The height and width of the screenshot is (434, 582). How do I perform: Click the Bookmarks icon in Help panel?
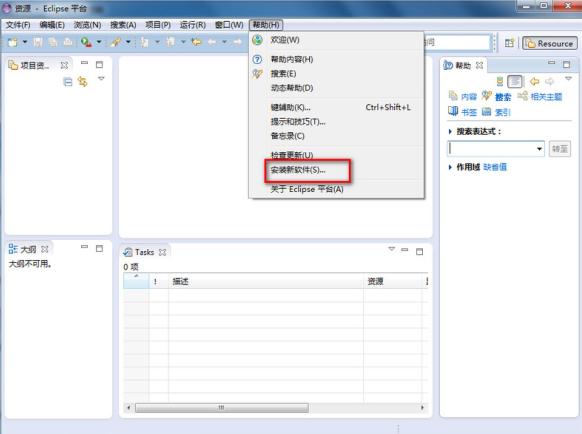(x=453, y=111)
